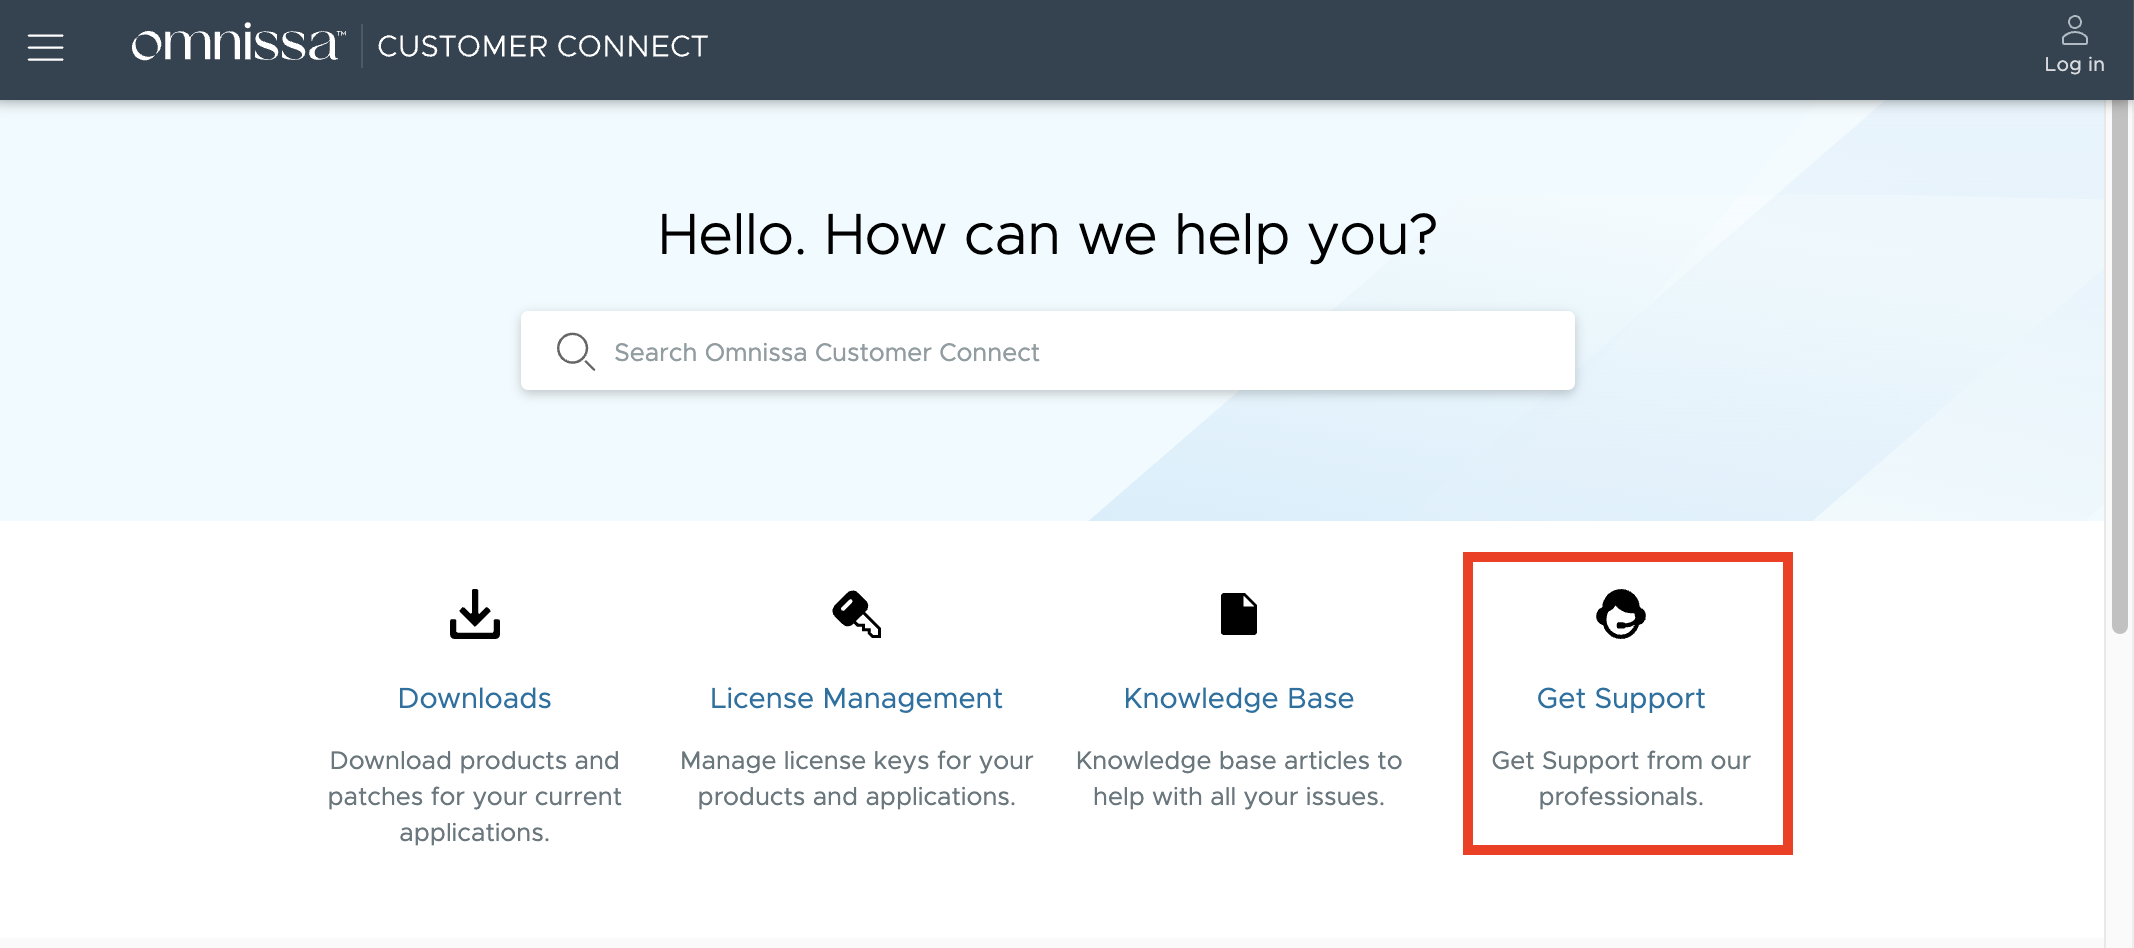Screen dimensions: 2134x948
Task: Open the hamburger navigation menu
Action: click(x=45, y=47)
